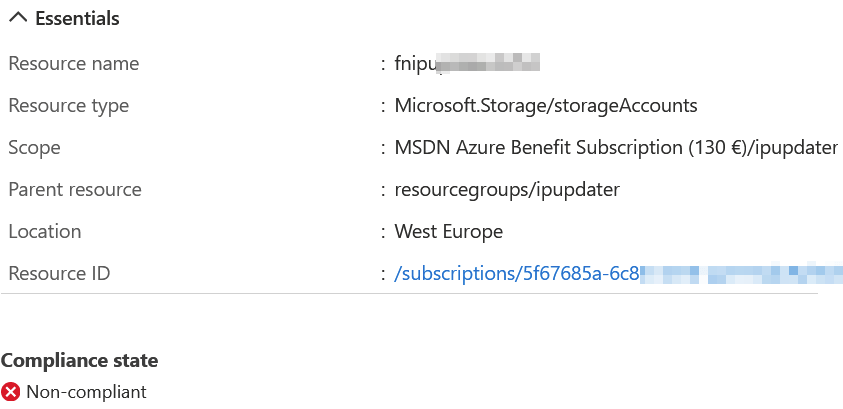The image size is (843, 409).
Task: Click the red Non-compliant error icon
Action: [10, 392]
